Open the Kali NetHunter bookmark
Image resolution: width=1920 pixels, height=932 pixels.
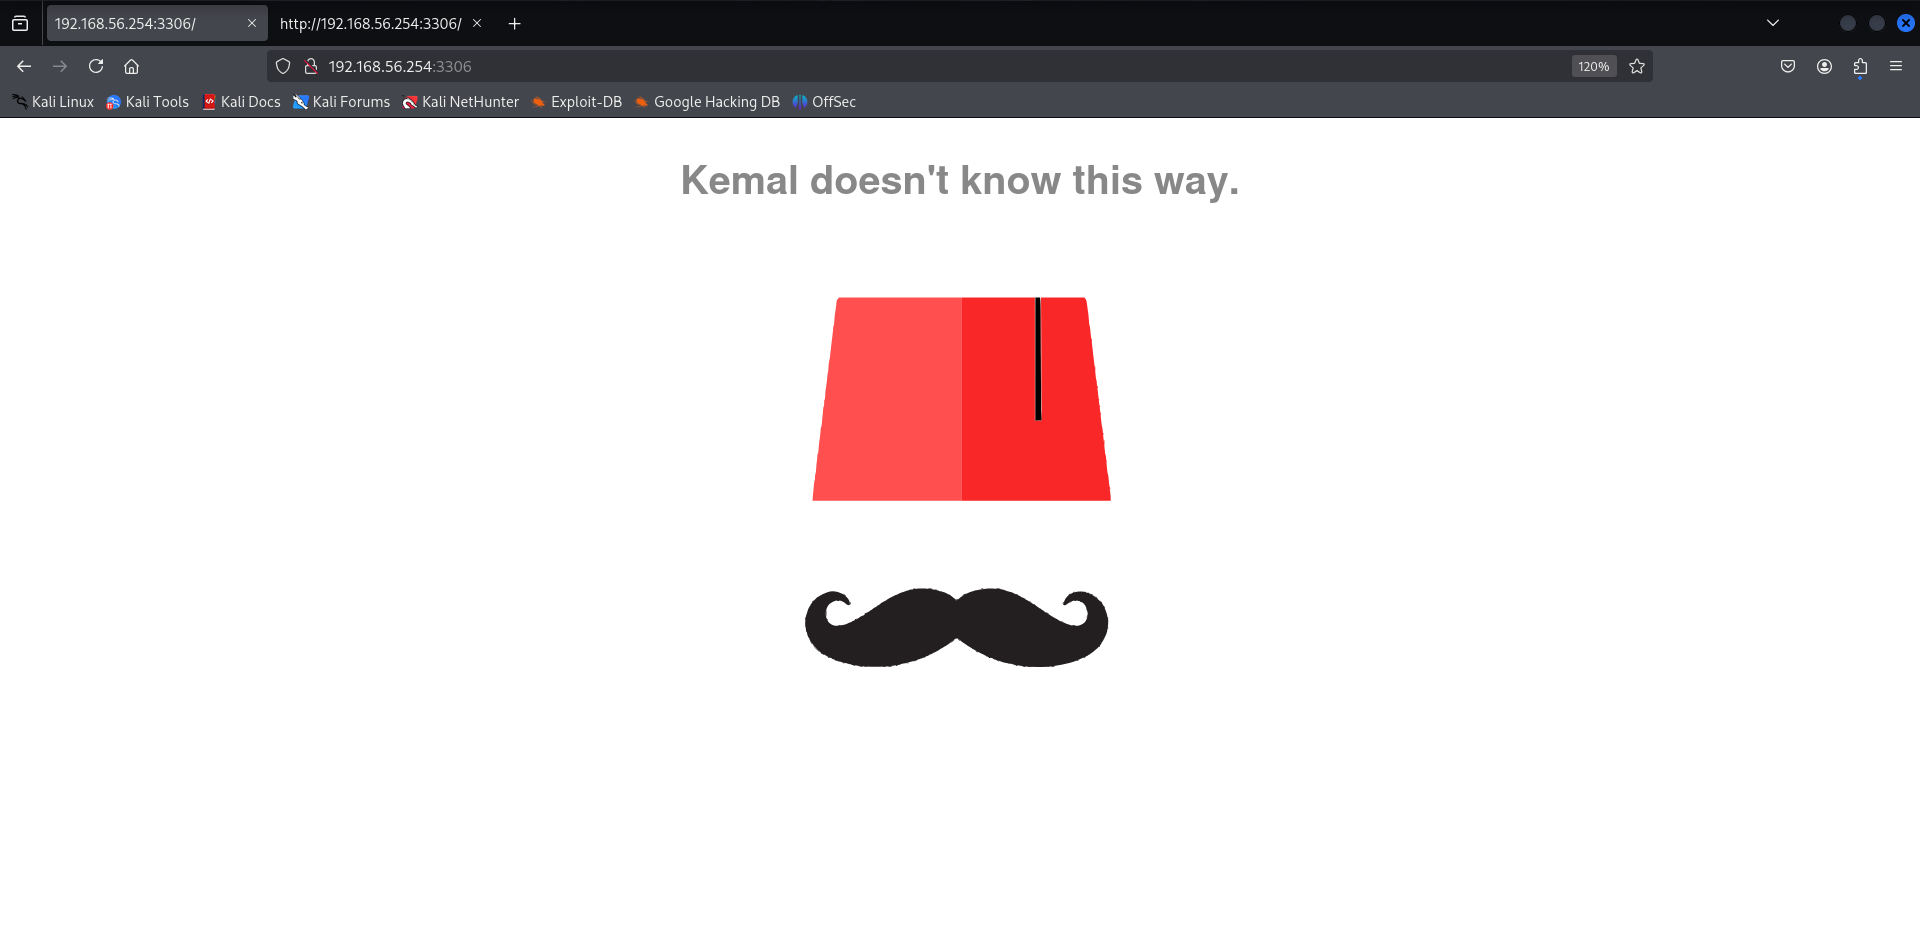click(x=461, y=102)
